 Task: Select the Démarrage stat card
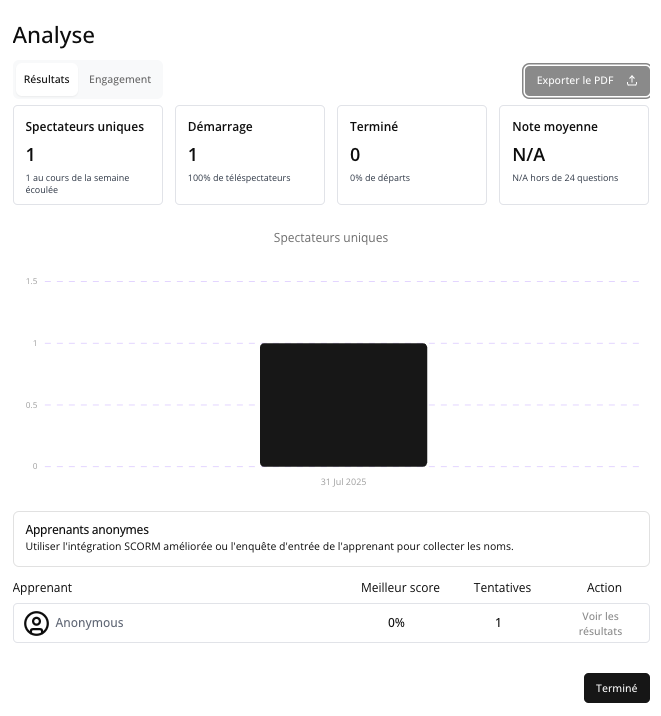tap(250, 155)
